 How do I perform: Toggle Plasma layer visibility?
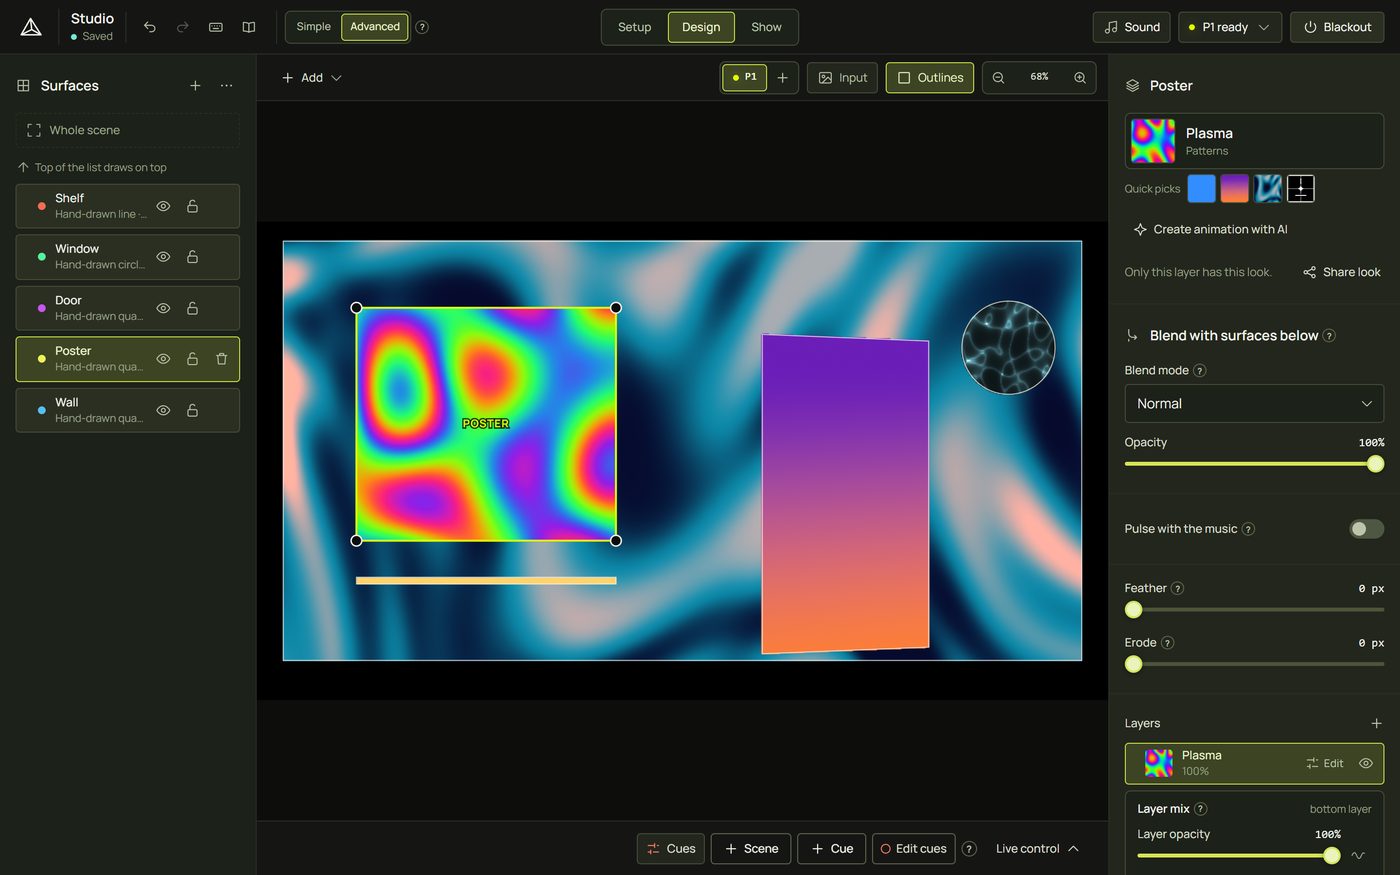(1366, 763)
